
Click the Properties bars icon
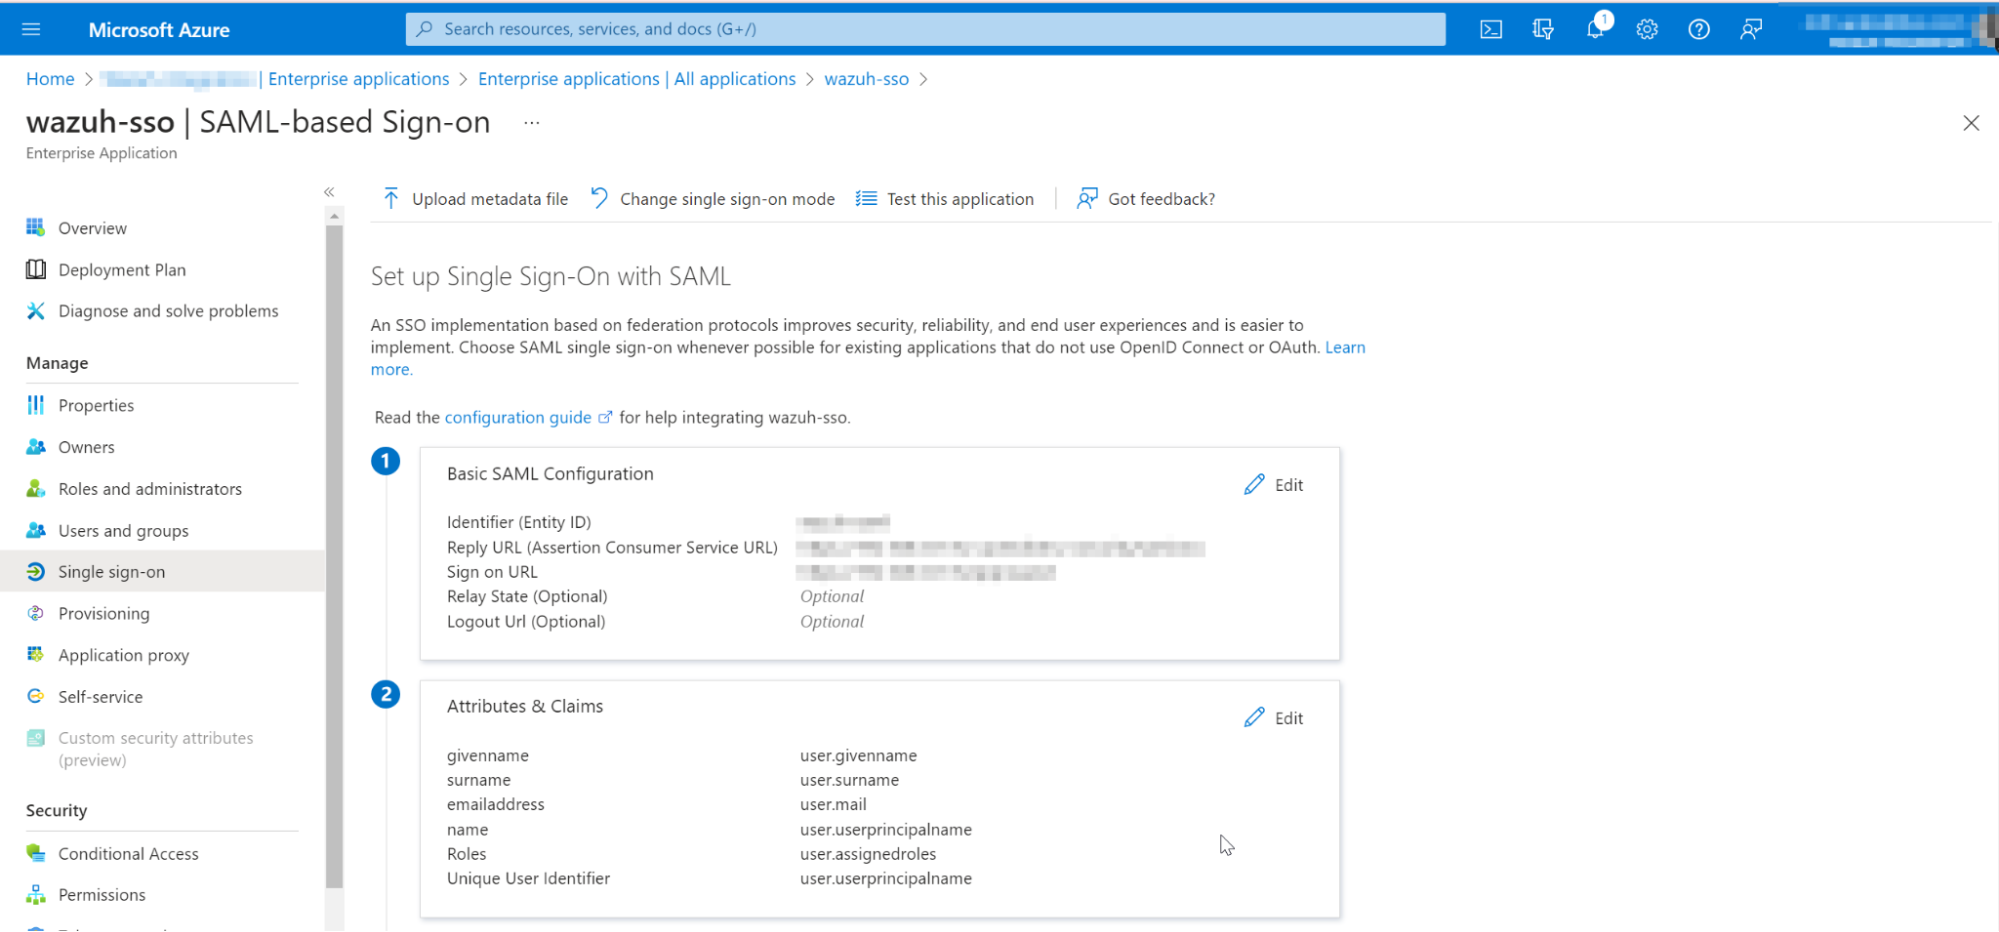click(x=36, y=405)
